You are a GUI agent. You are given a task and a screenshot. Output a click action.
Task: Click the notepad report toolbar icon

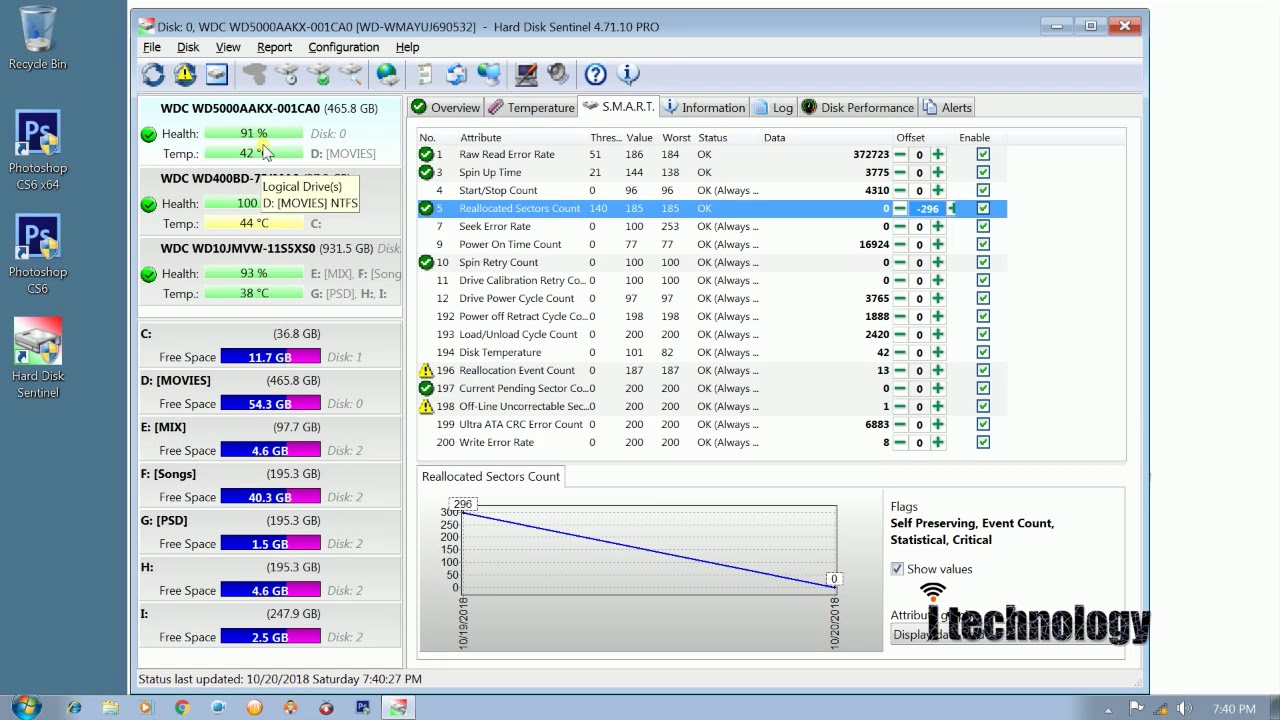(x=425, y=74)
